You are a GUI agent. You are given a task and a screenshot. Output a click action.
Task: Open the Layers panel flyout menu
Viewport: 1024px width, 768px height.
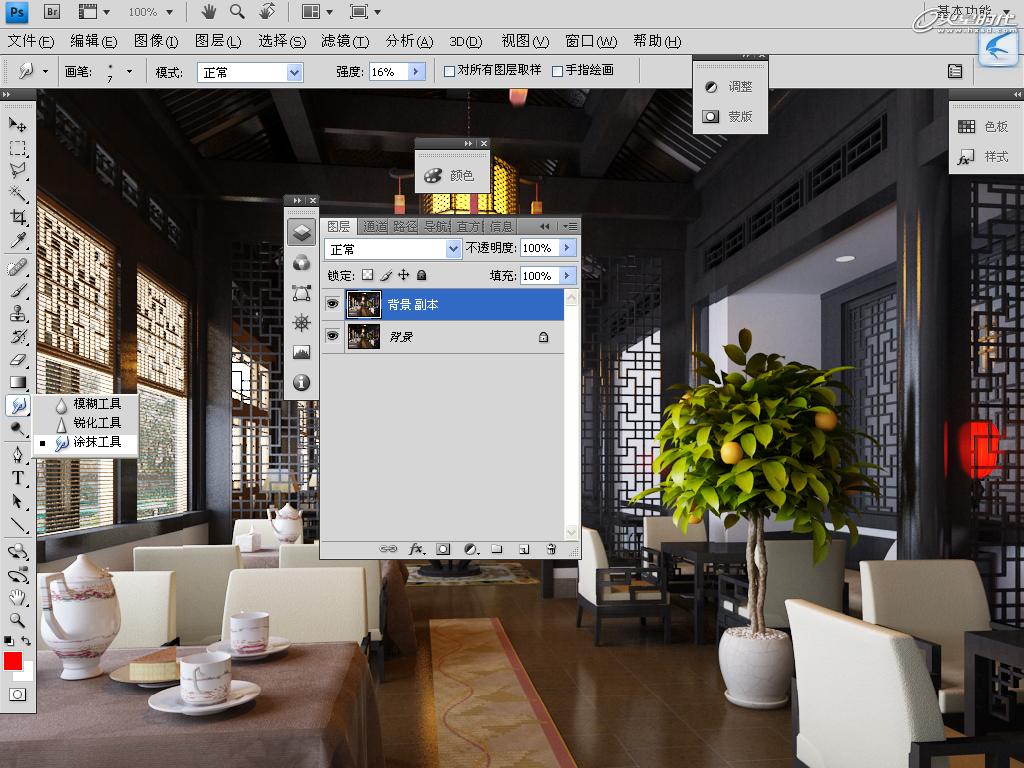pos(571,226)
